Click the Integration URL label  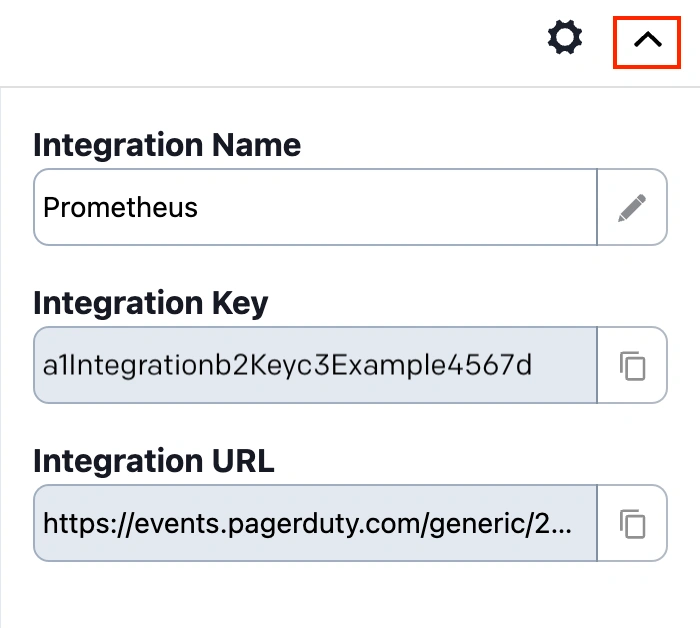[154, 461]
